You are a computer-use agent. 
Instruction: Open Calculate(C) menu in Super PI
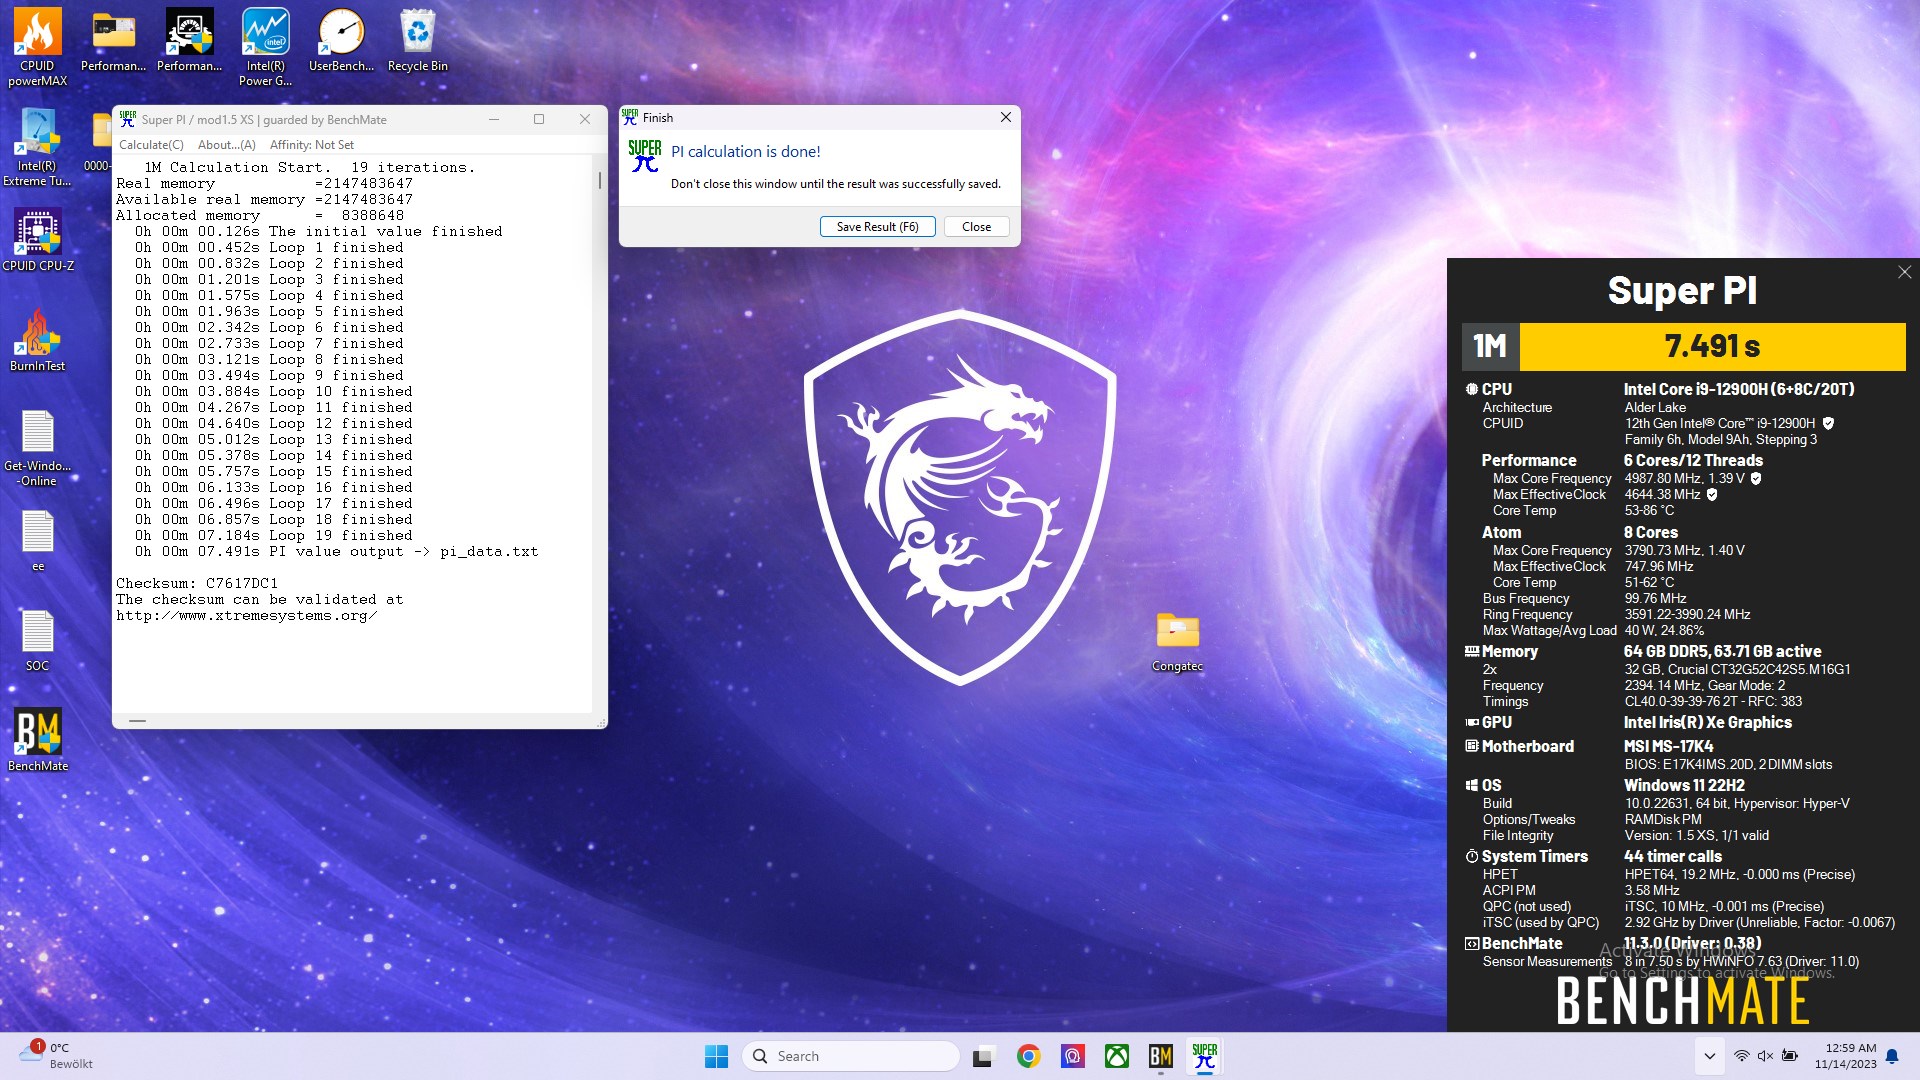[x=151, y=145]
